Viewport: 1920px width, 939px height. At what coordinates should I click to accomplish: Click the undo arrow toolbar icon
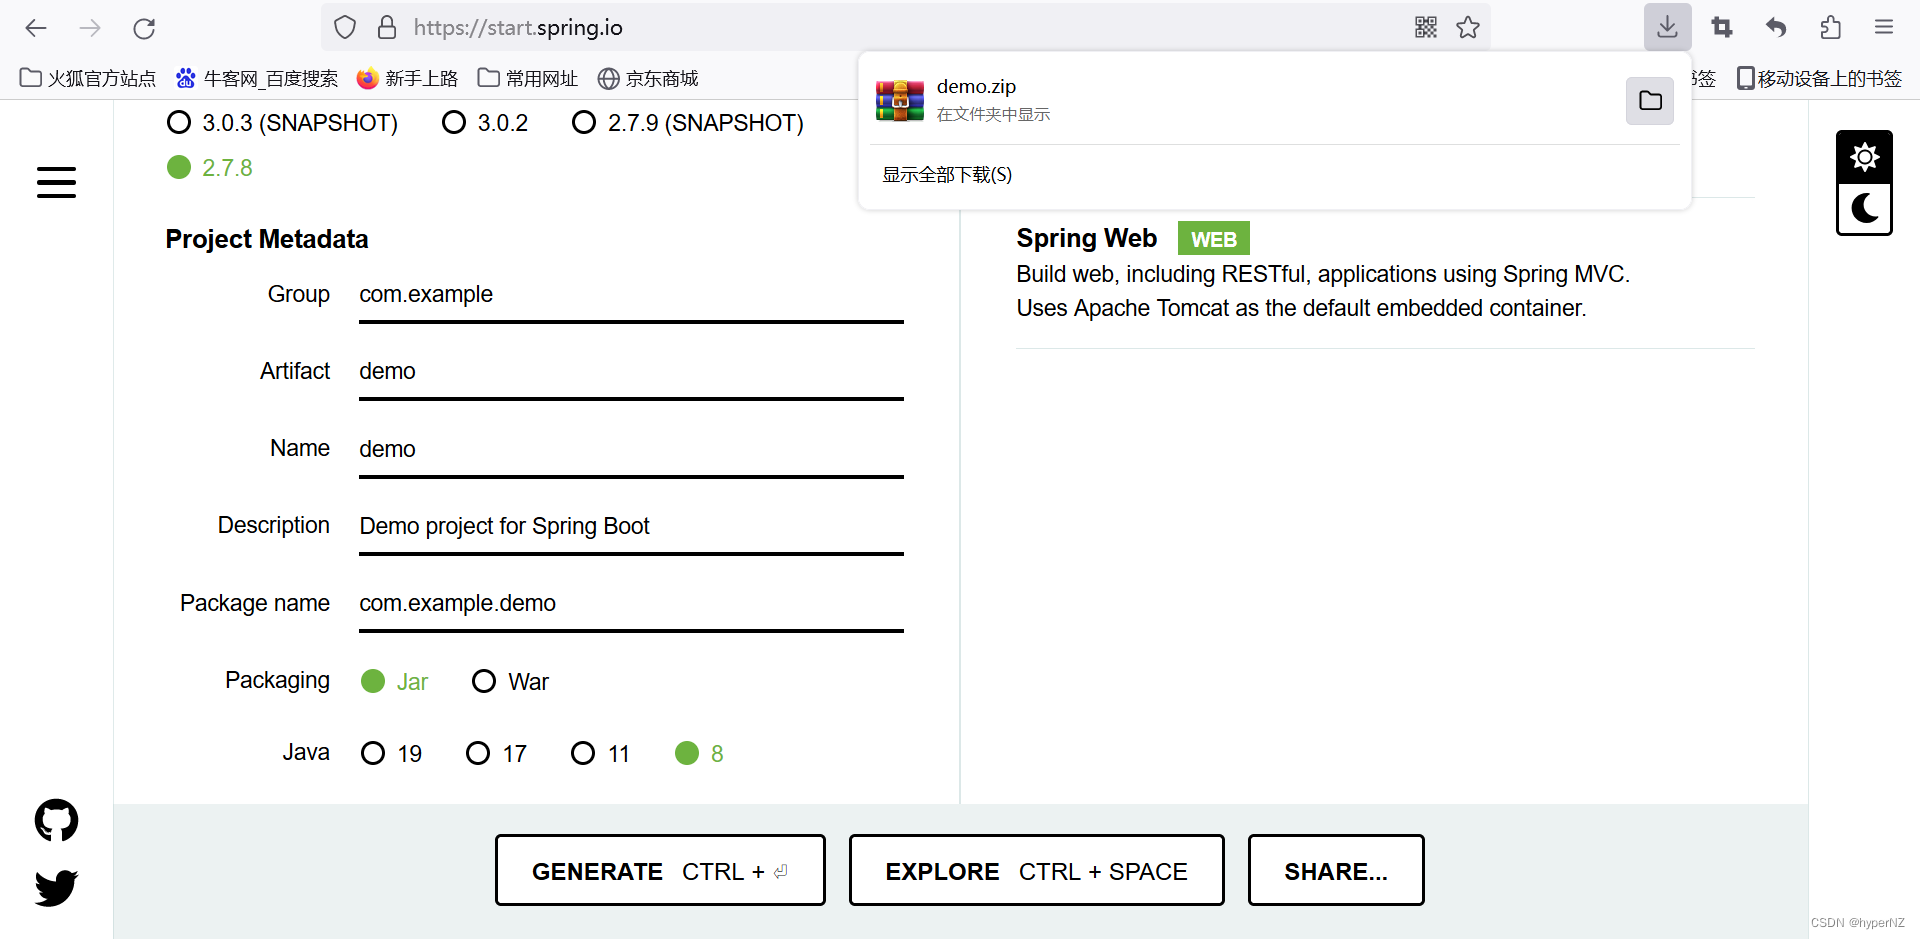[1776, 27]
